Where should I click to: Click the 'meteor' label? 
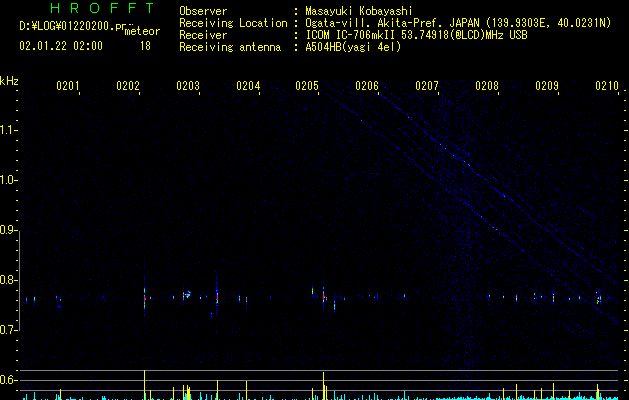(142, 31)
